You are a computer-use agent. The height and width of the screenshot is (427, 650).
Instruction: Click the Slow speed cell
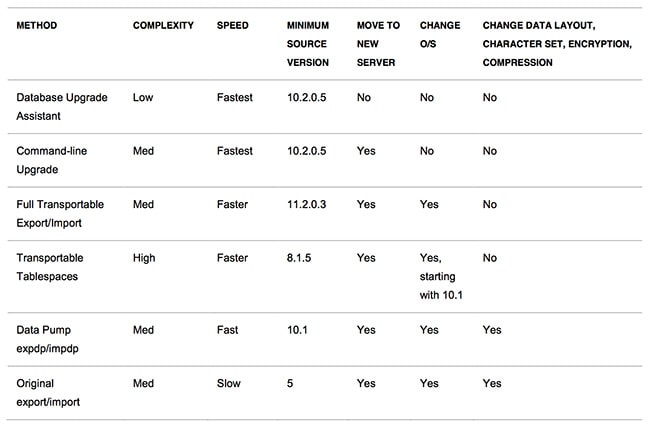point(229,382)
